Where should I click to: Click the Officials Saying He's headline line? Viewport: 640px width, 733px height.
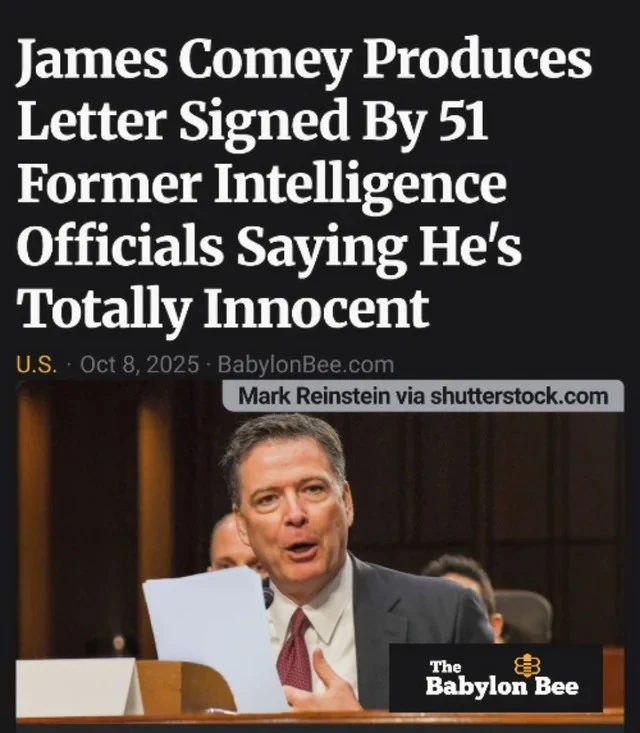tap(269, 246)
